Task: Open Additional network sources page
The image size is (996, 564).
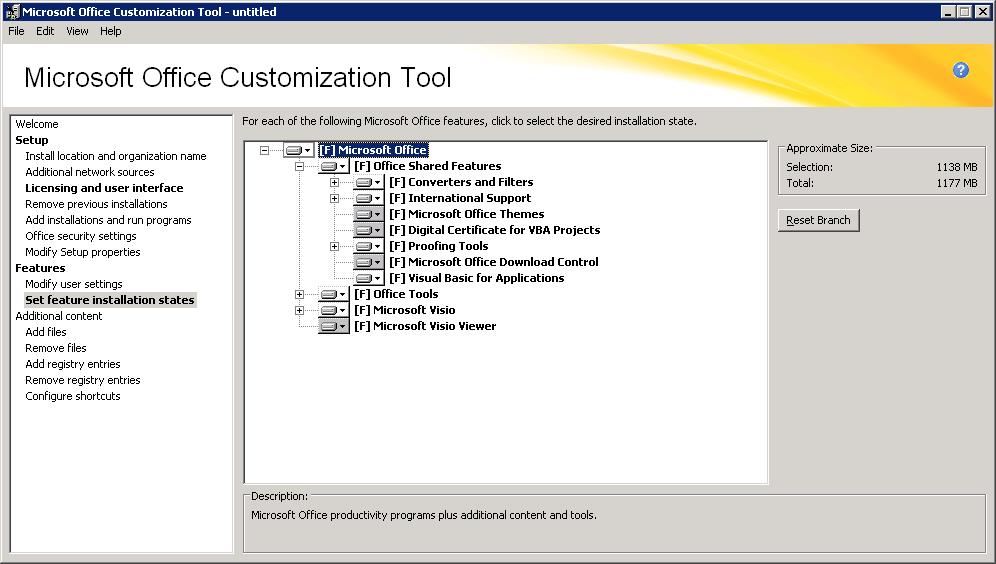Action: point(90,172)
